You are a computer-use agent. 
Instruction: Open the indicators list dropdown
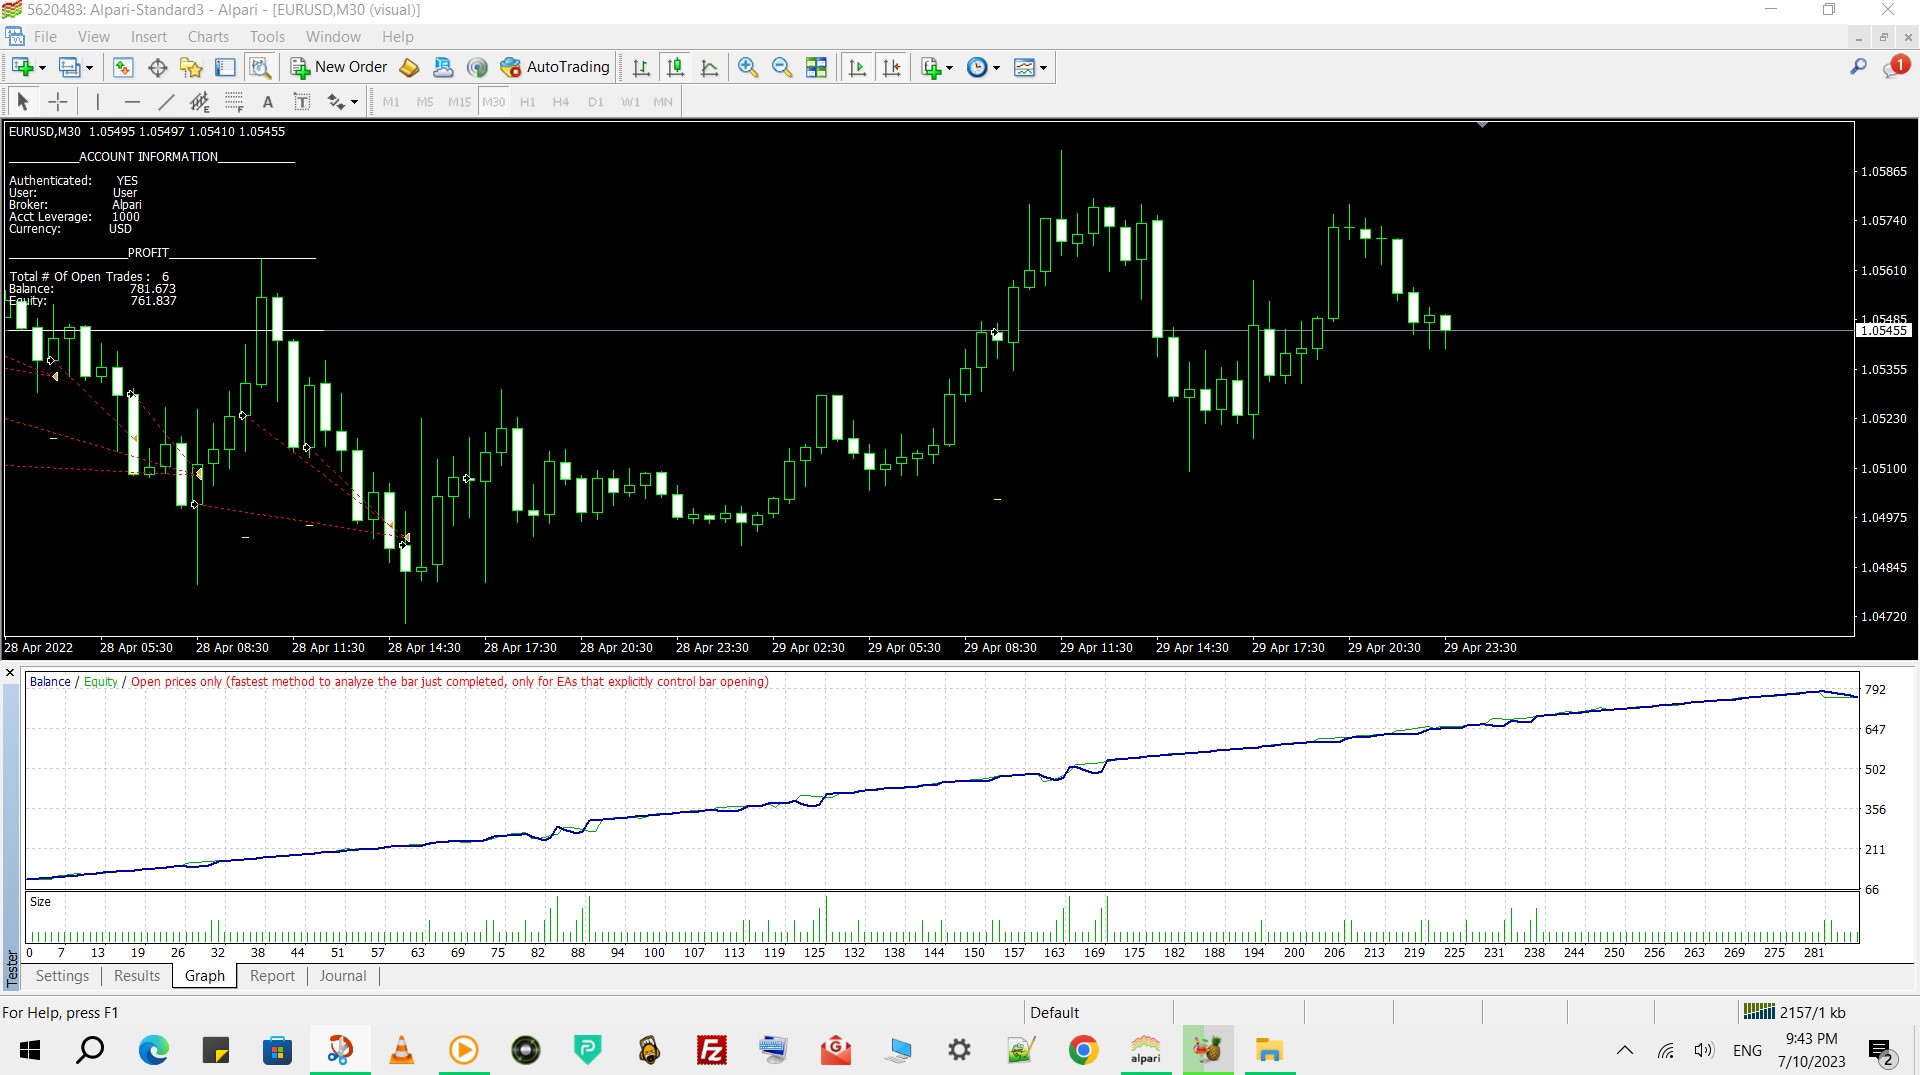[937, 67]
